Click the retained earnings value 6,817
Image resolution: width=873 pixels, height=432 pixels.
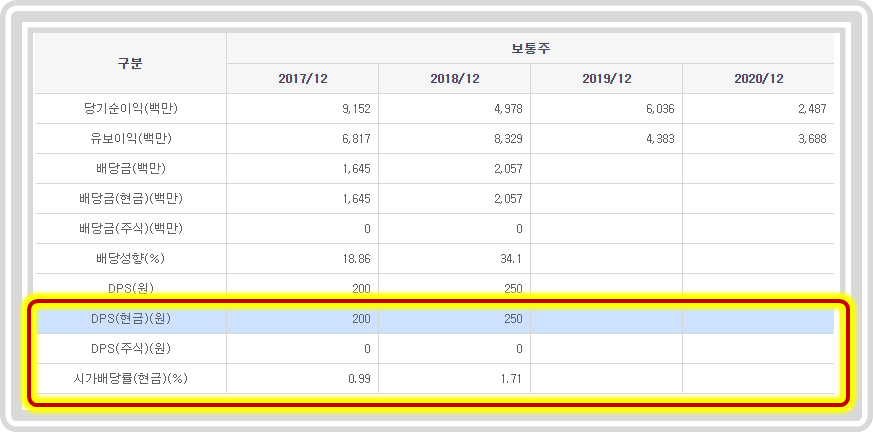[x=356, y=139]
